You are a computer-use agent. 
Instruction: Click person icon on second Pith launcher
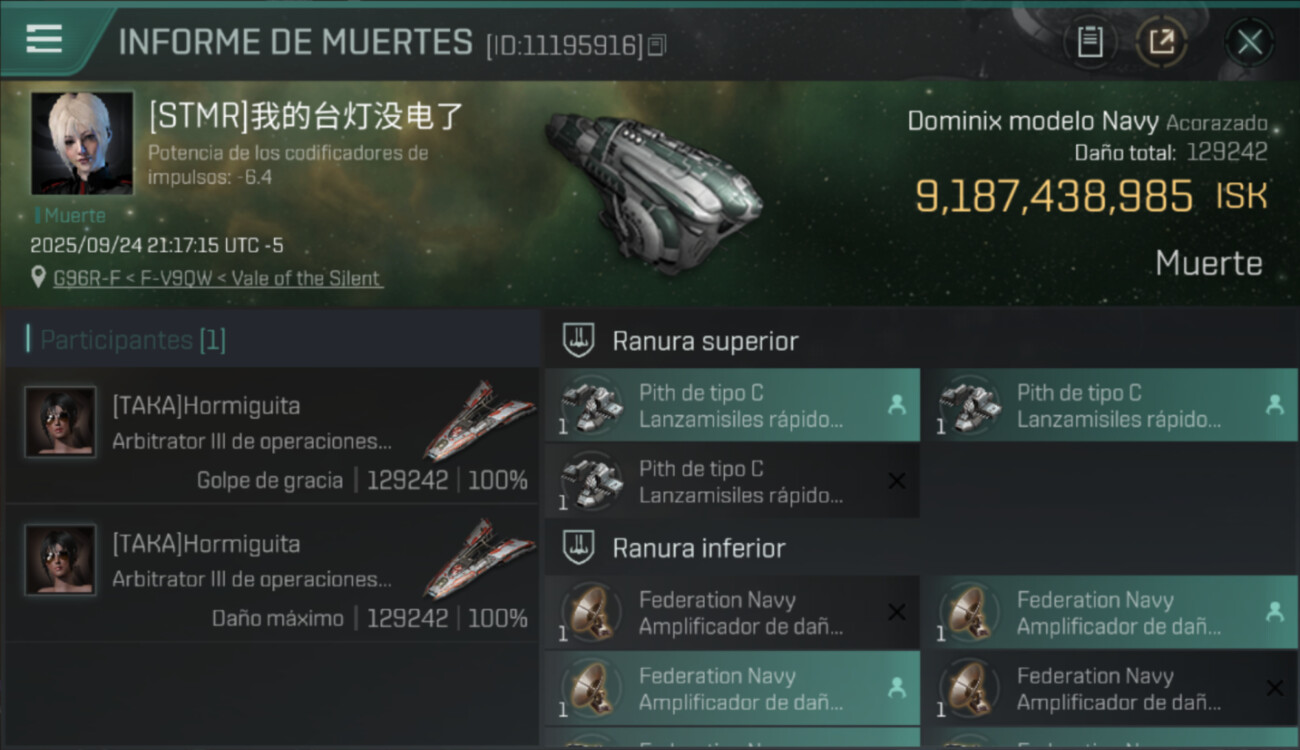pos(1274,405)
